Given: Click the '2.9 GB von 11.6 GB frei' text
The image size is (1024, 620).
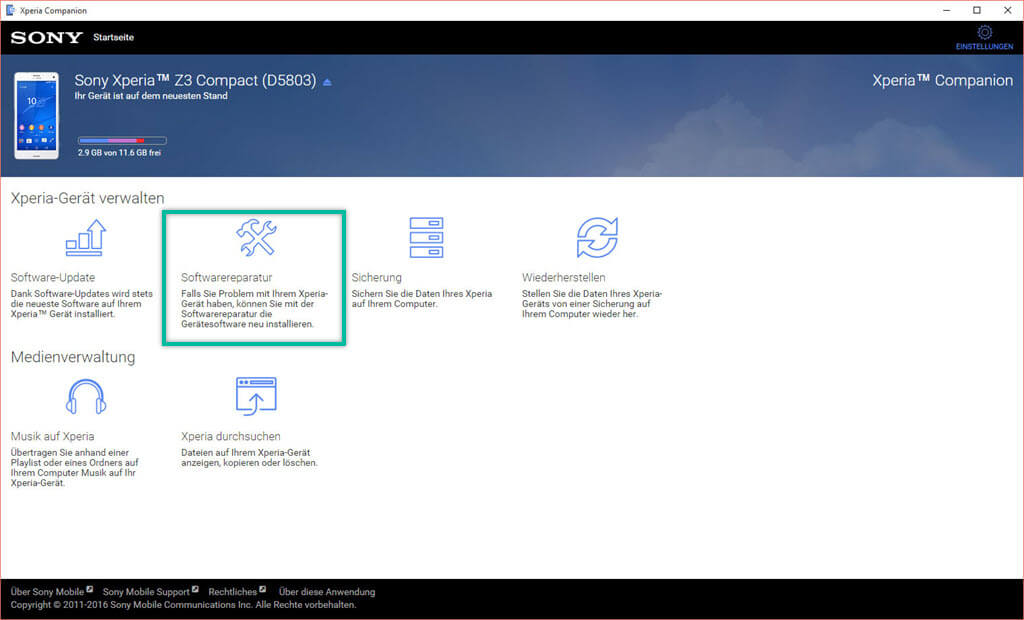Looking at the screenshot, I should [120, 153].
